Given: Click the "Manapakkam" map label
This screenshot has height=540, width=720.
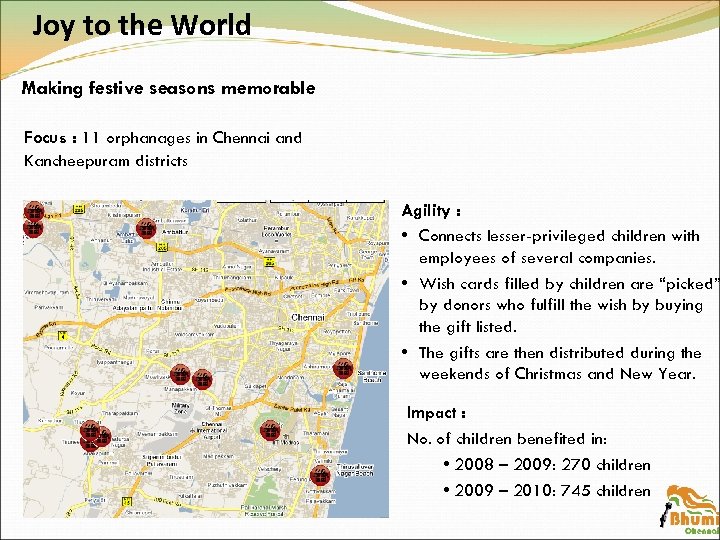Looking at the screenshot, I should (x=179, y=388).
